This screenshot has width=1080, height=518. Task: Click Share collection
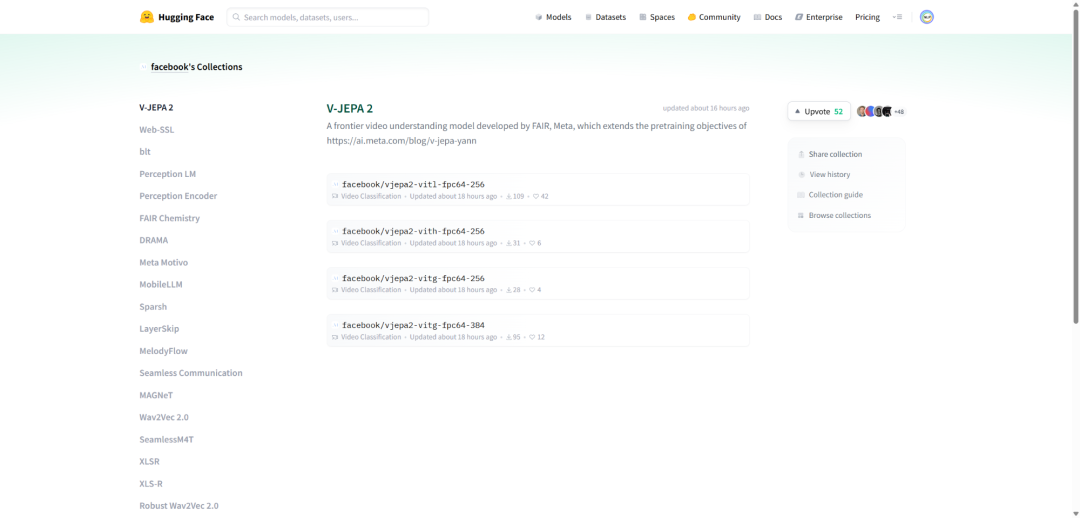click(830, 154)
